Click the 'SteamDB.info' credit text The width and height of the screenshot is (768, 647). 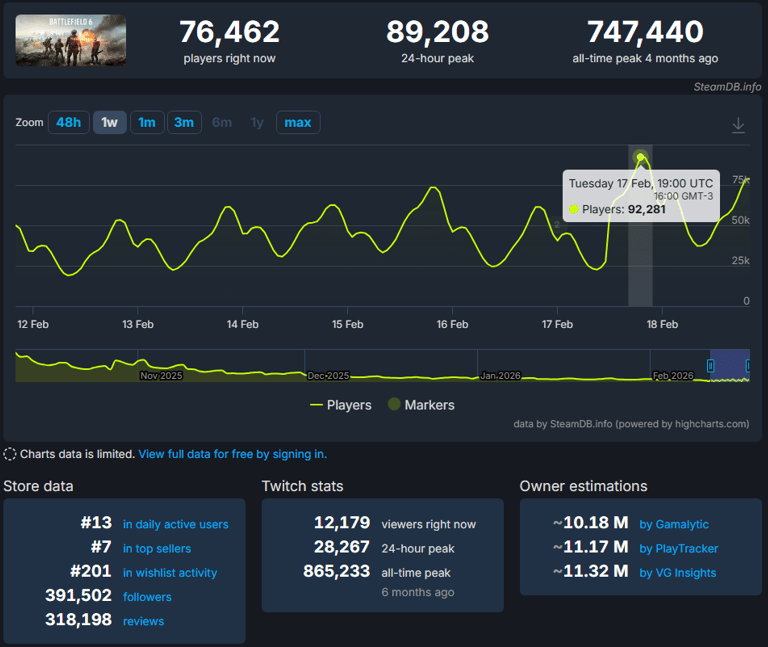click(x=727, y=87)
